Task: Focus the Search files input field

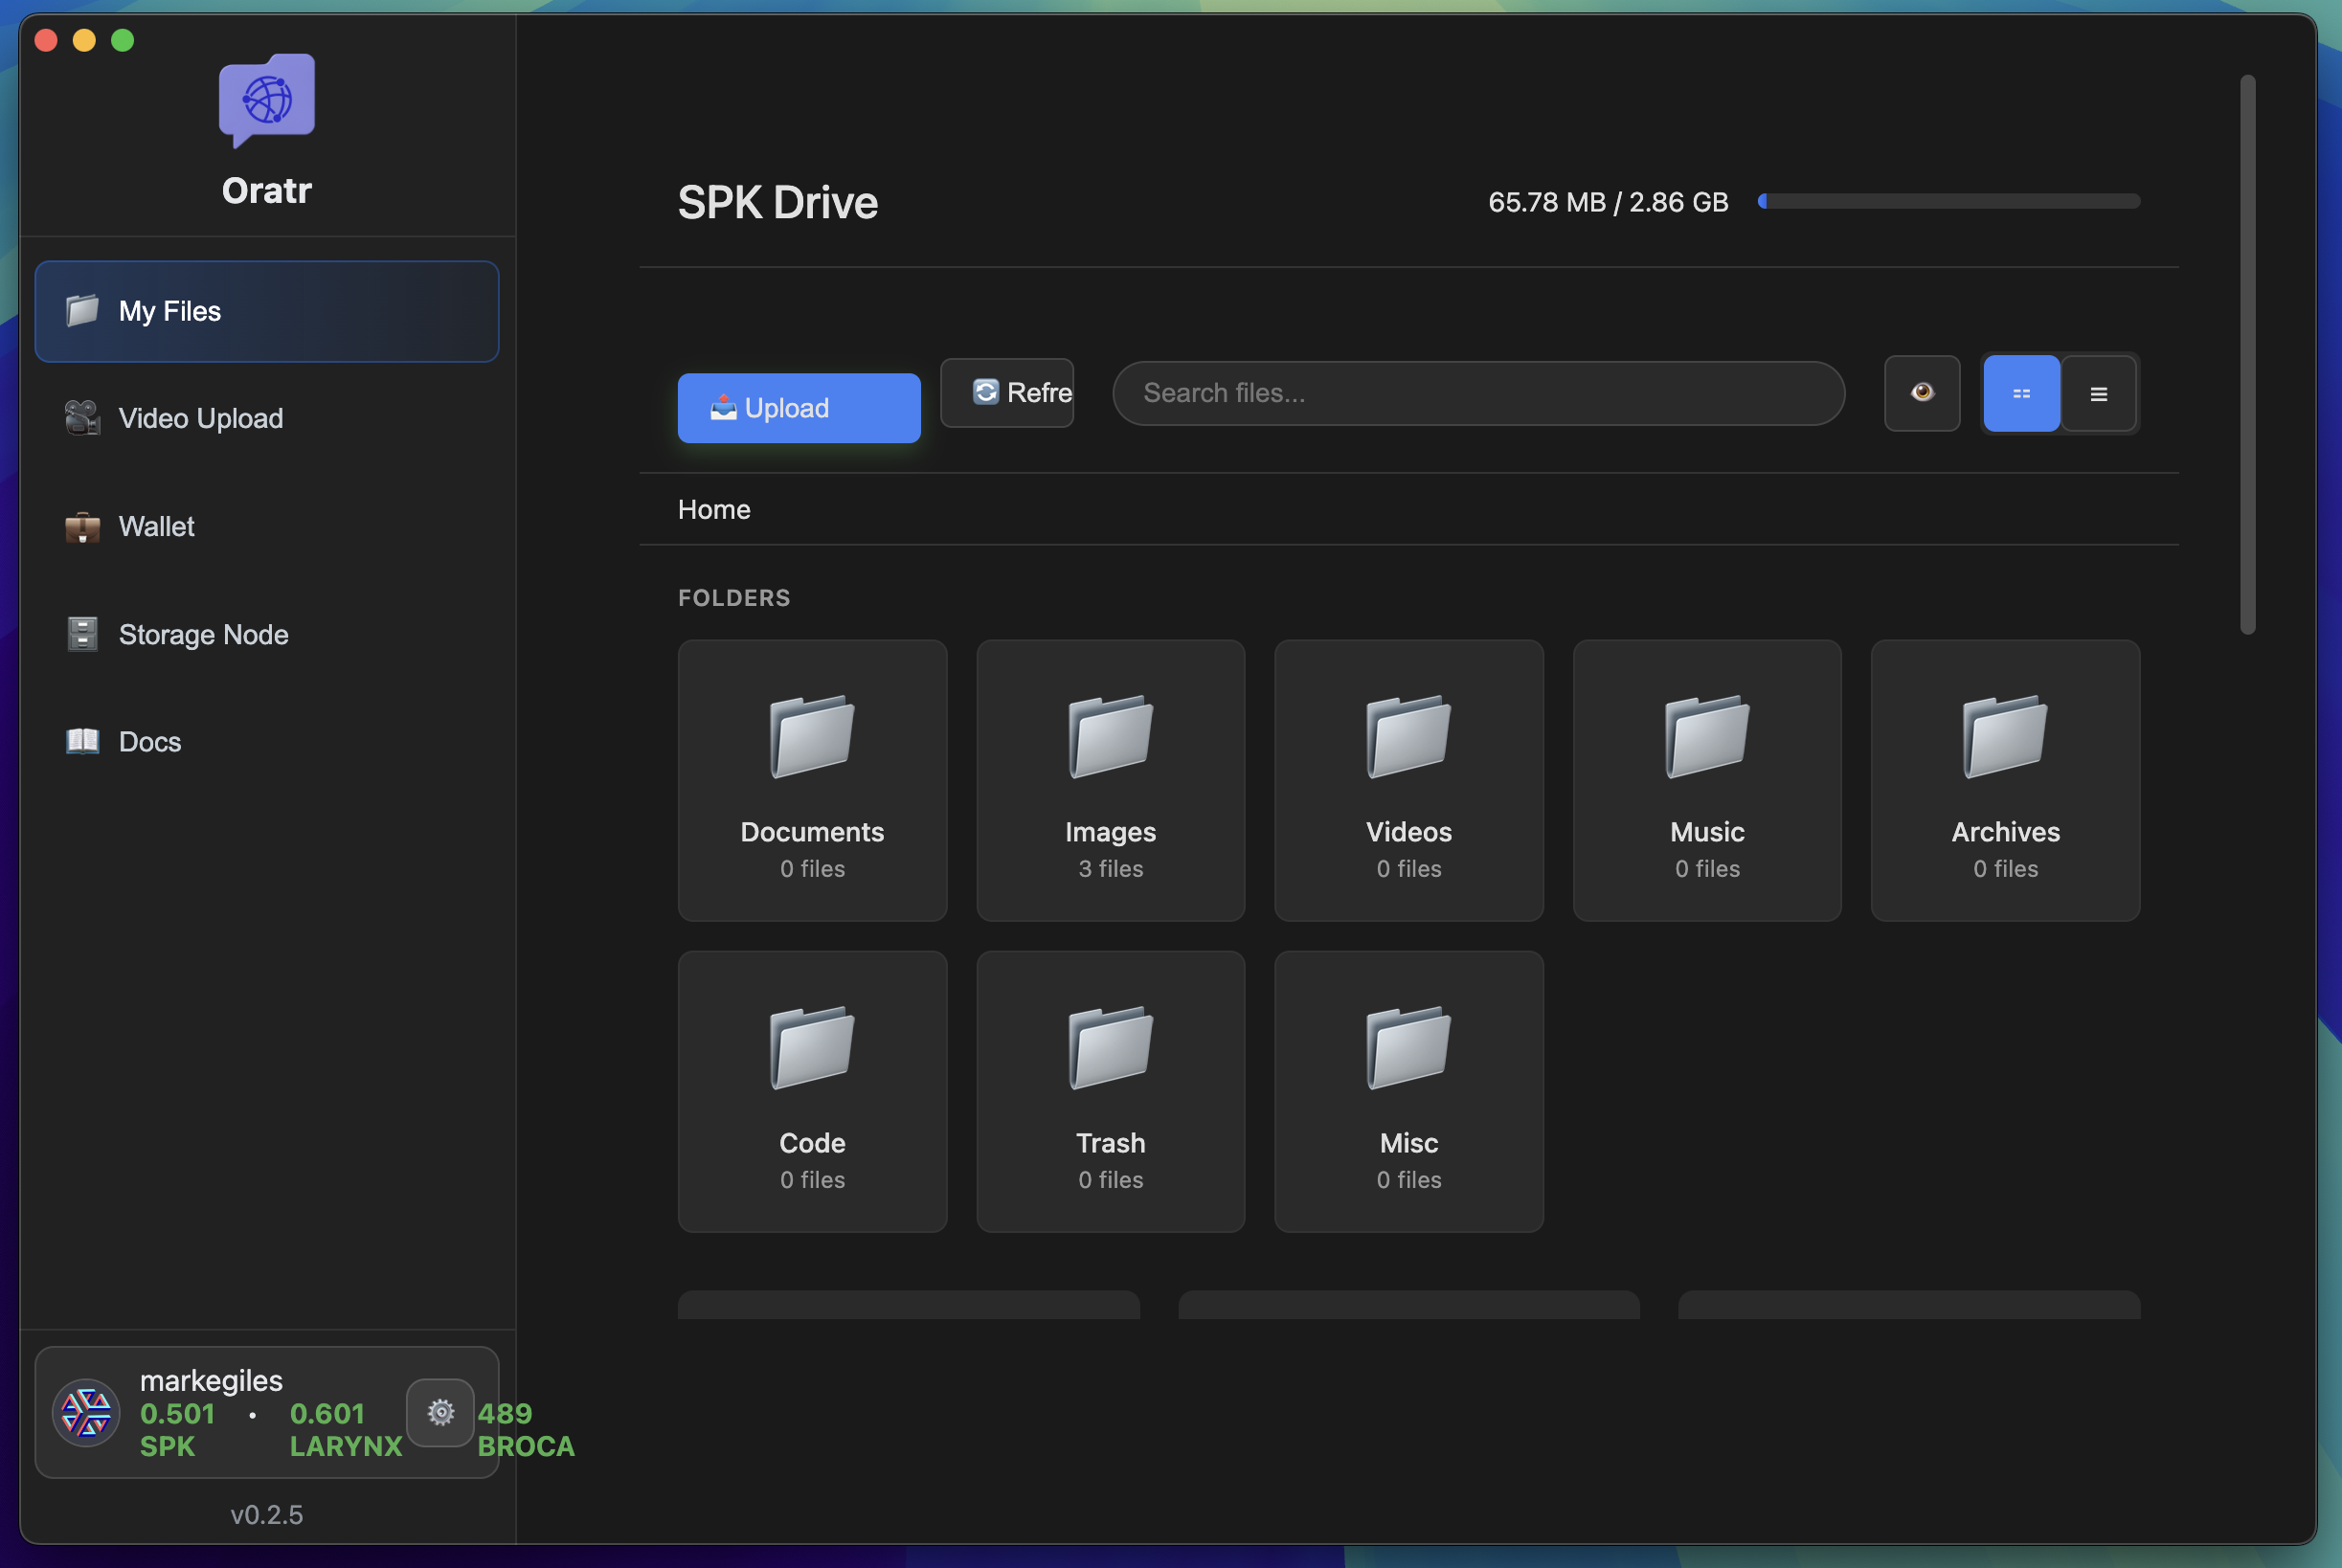Action: point(1478,393)
